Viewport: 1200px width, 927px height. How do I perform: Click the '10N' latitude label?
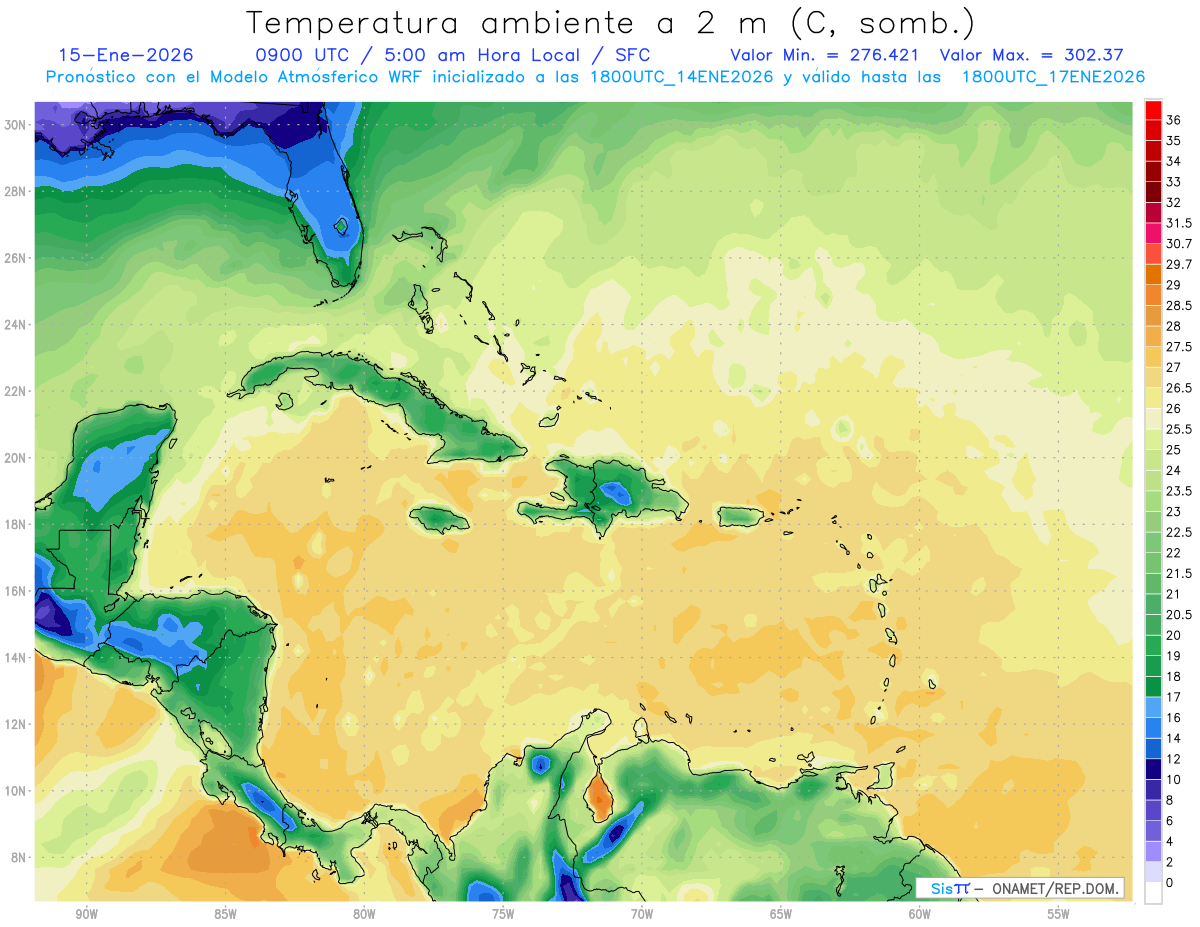pyautogui.click(x=16, y=791)
